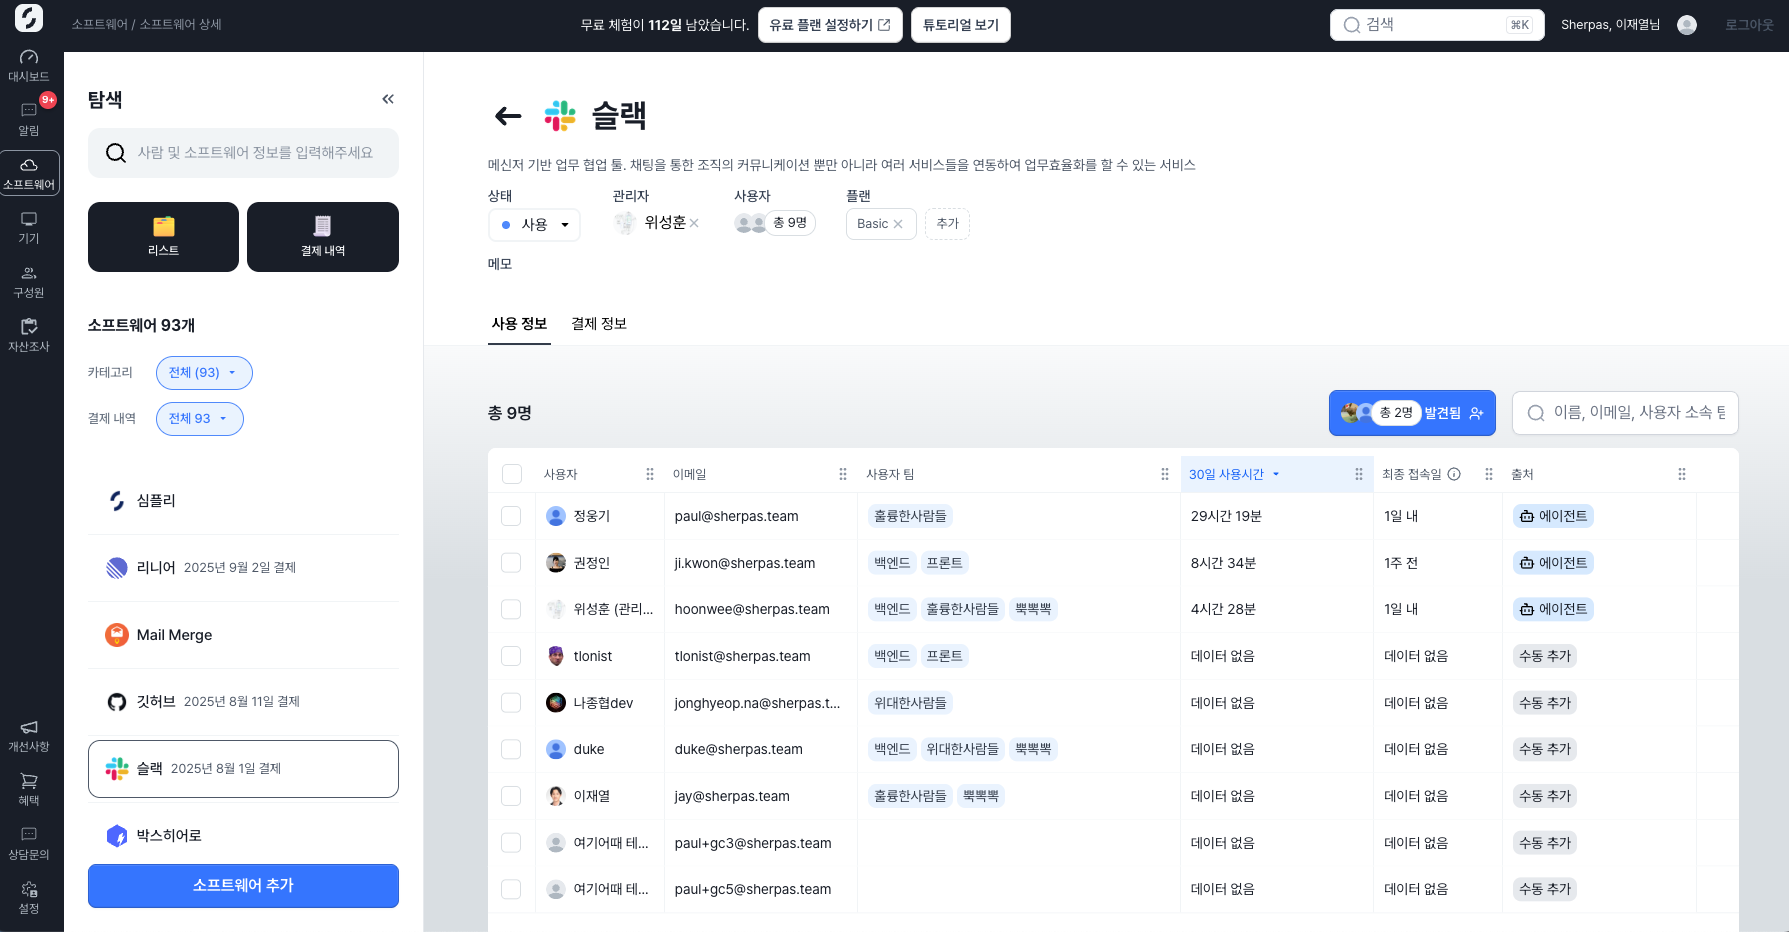Open 구성원 members sidebar icon

click(29, 281)
